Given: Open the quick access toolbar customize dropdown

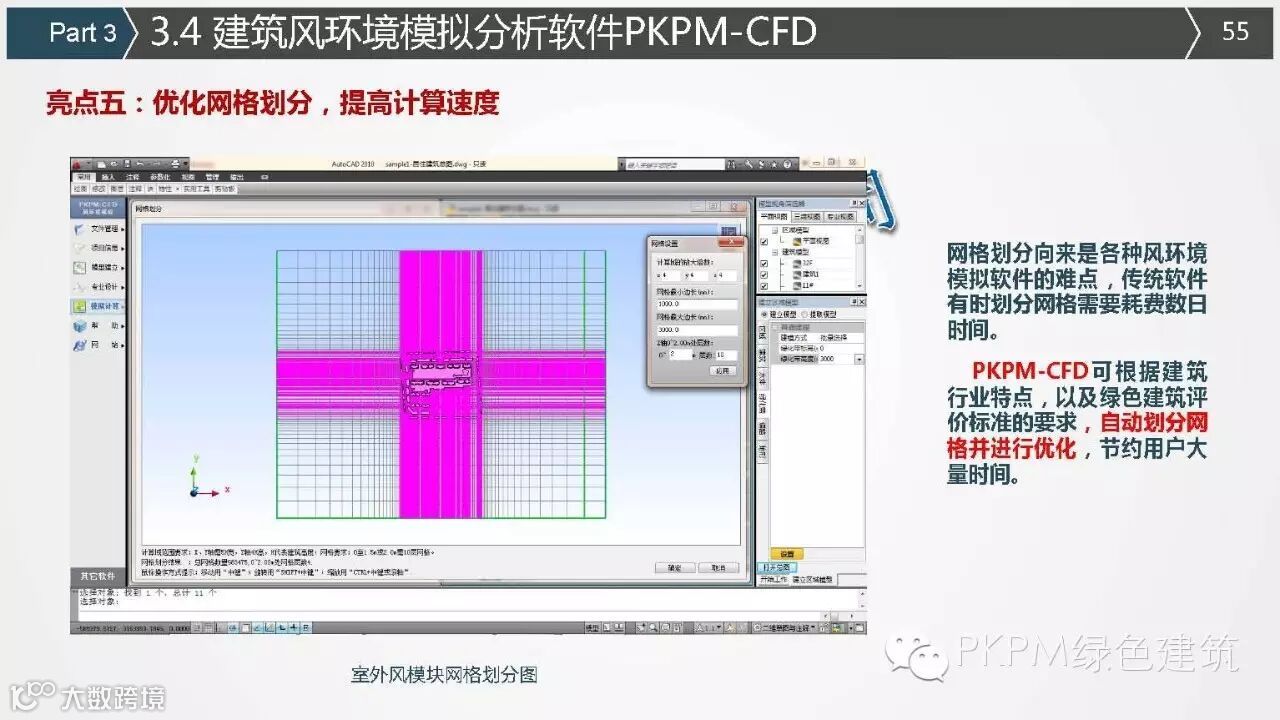Looking at the screenshot, I should point(186,163).
